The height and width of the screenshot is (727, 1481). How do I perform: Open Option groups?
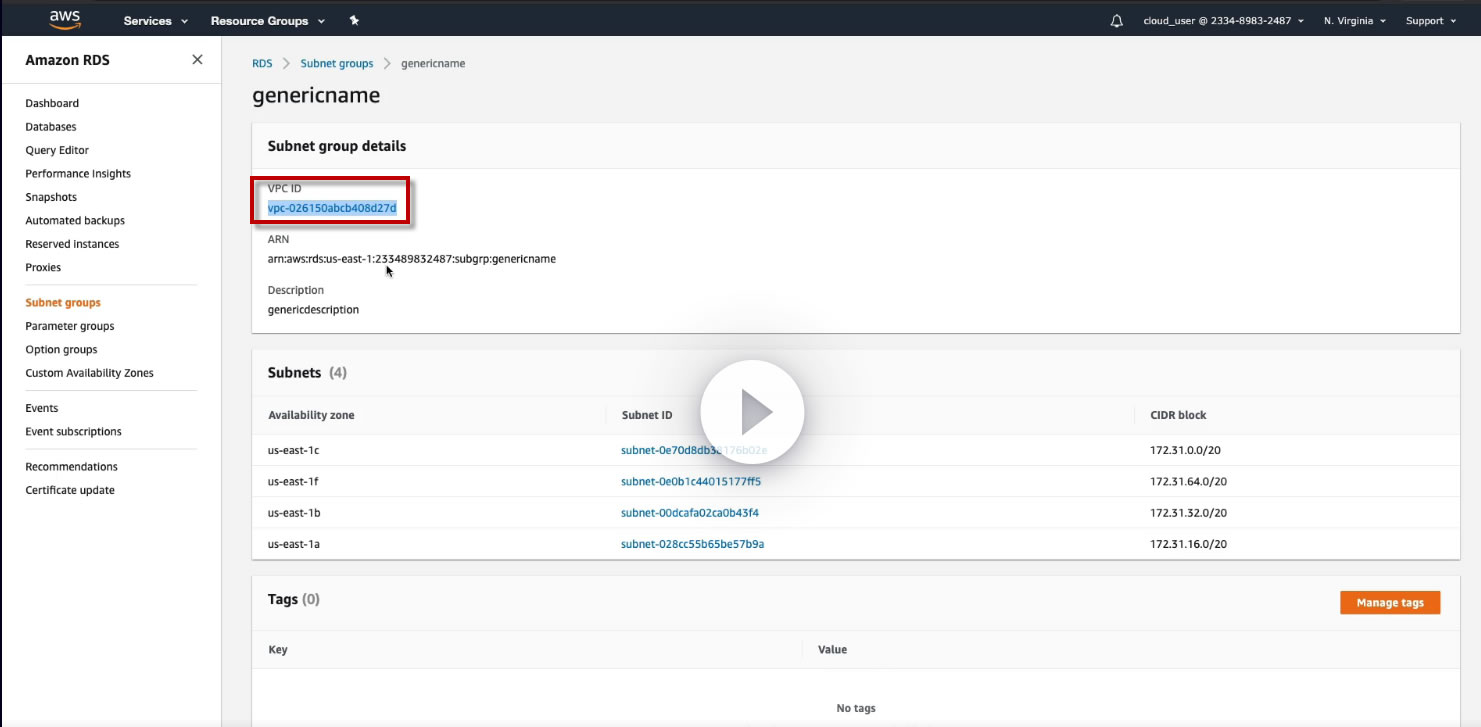pyautogui.click(x=61, y=349)
